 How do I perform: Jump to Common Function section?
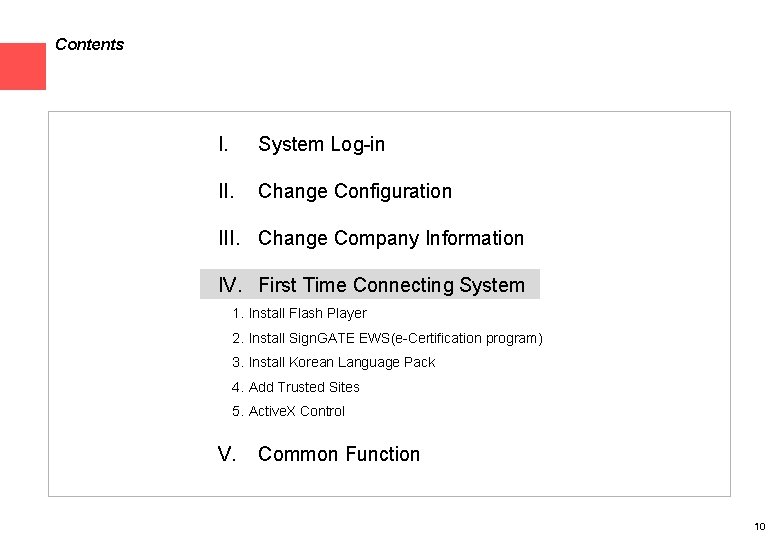click(x=338, y=454)
